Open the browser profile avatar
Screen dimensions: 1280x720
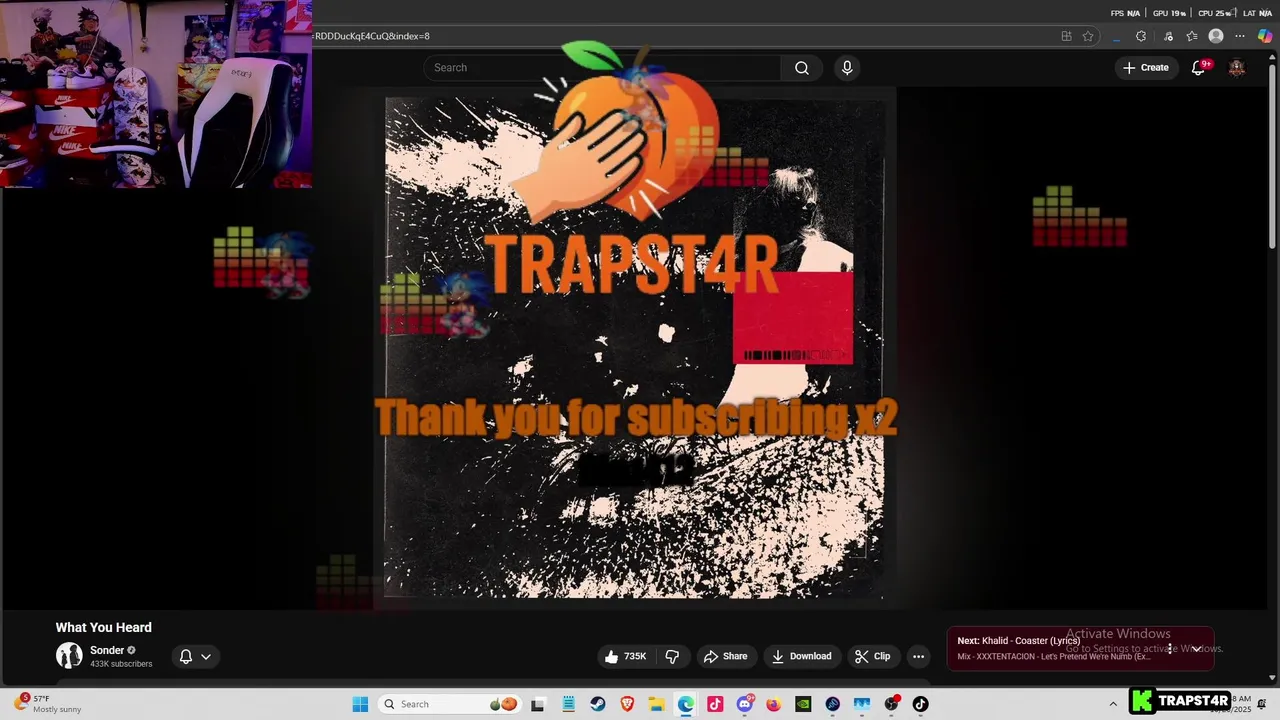[x=1216, y=36]
